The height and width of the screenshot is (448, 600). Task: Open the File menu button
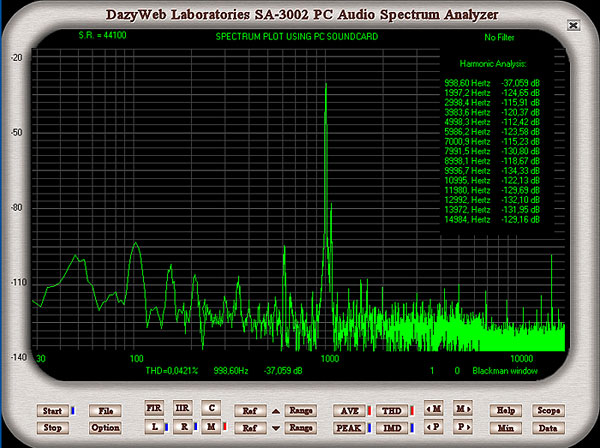(105, 410)
